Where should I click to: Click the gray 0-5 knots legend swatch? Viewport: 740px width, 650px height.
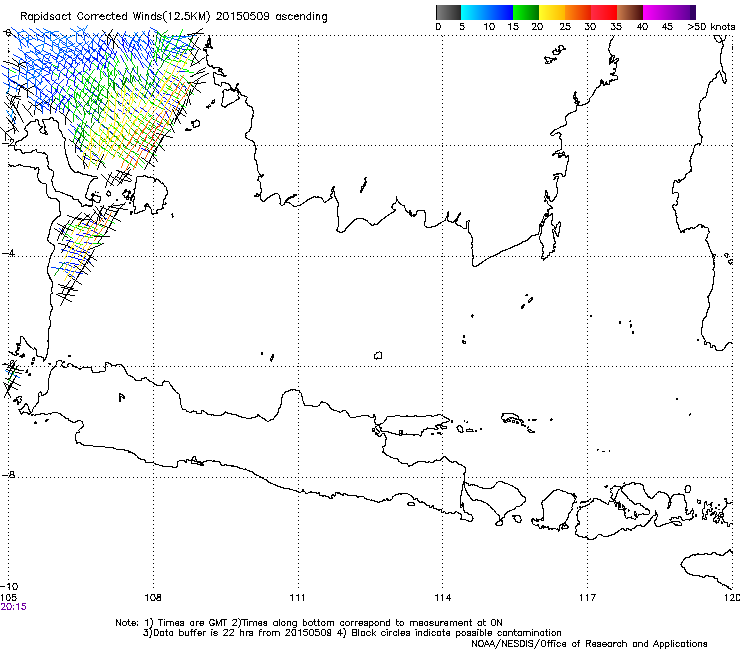click(448, 12)
